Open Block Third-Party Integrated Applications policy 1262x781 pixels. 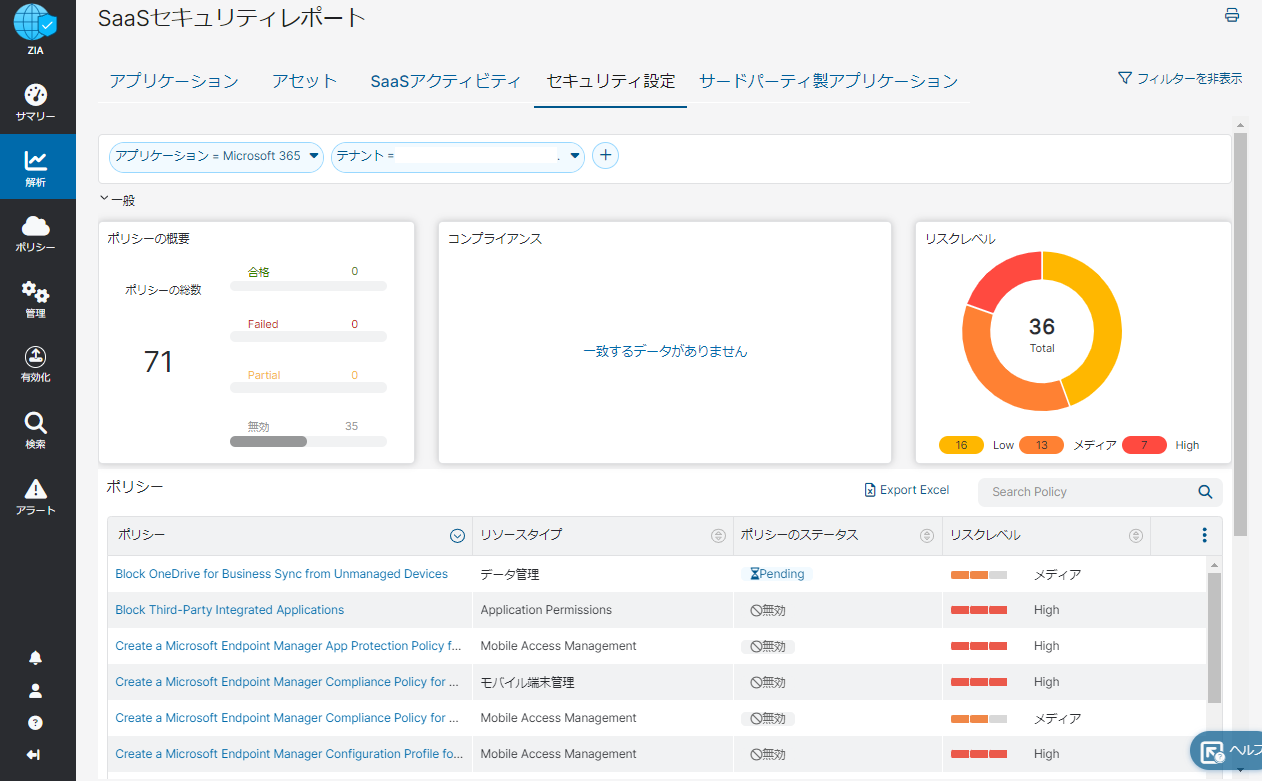tap(230, 610)
